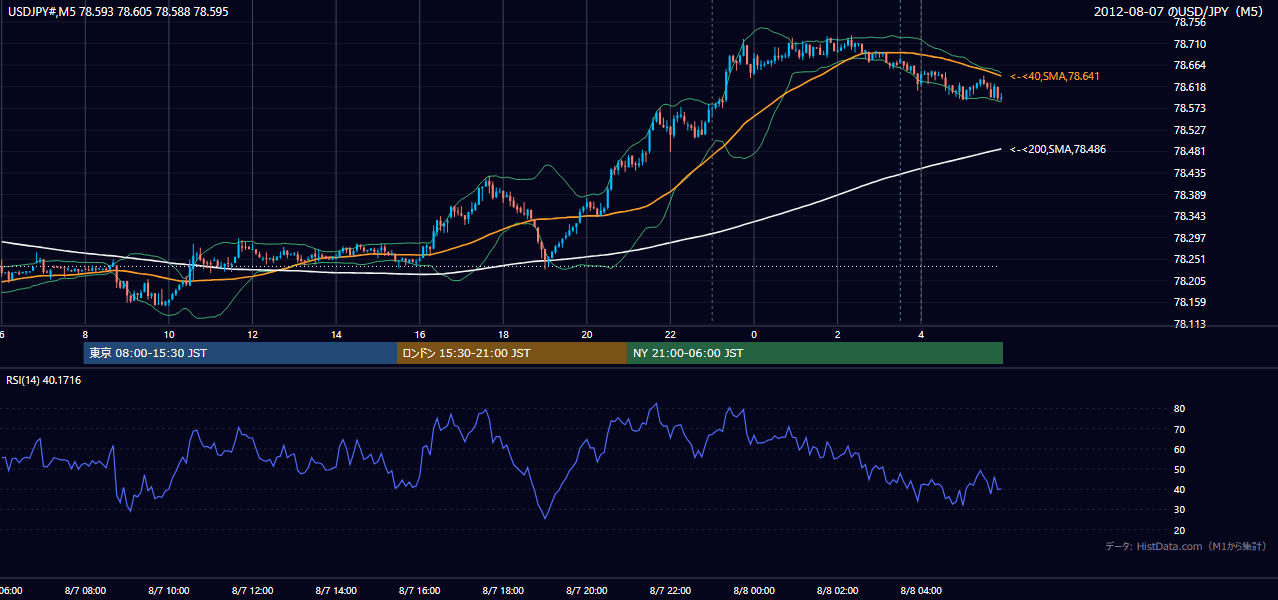The image size is (1278, 600).
Task: Click the 2012-08-07 USD/JPY (M5) title
Action: [x=1180, y=12]
